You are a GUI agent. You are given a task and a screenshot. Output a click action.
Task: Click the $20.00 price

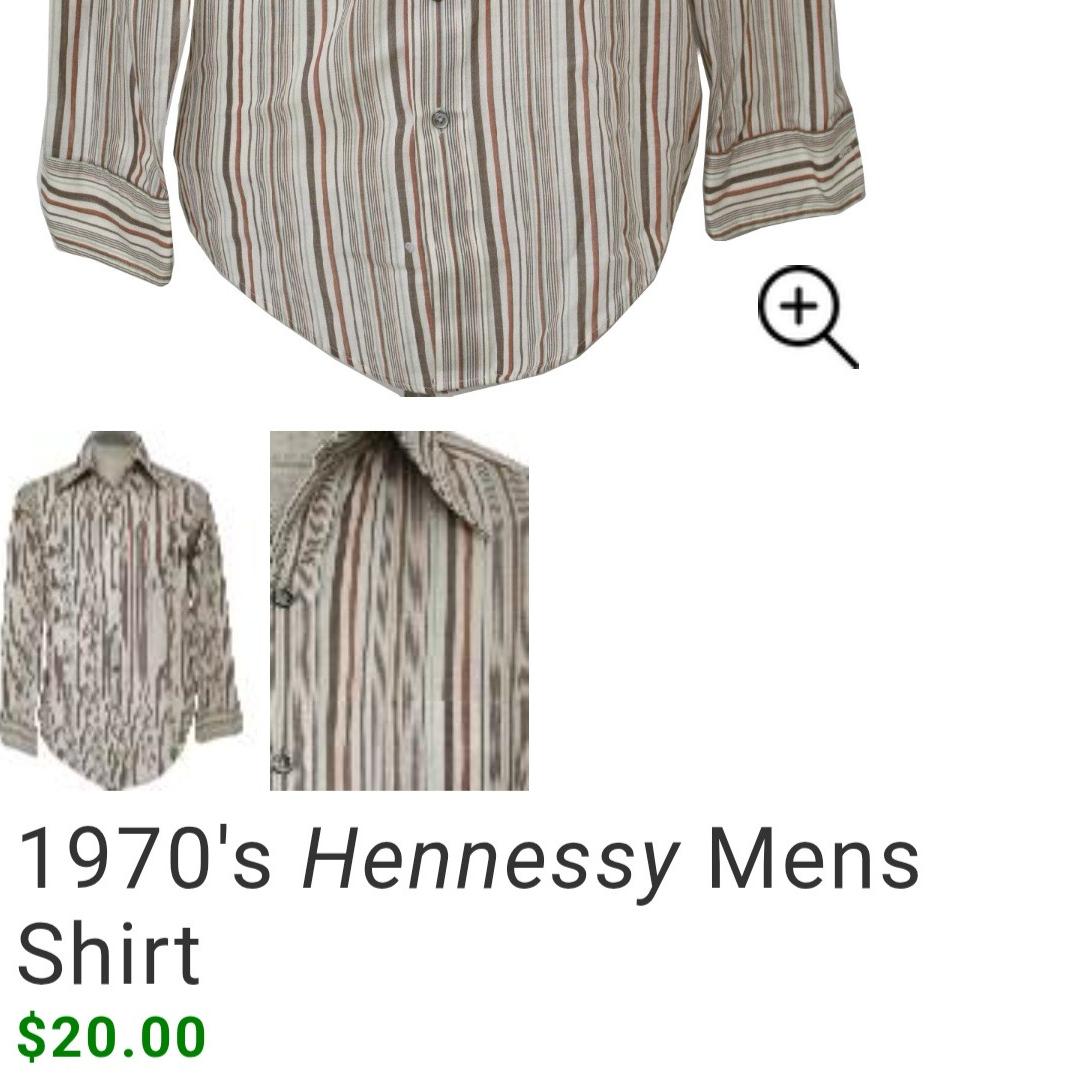[111, 1036]
